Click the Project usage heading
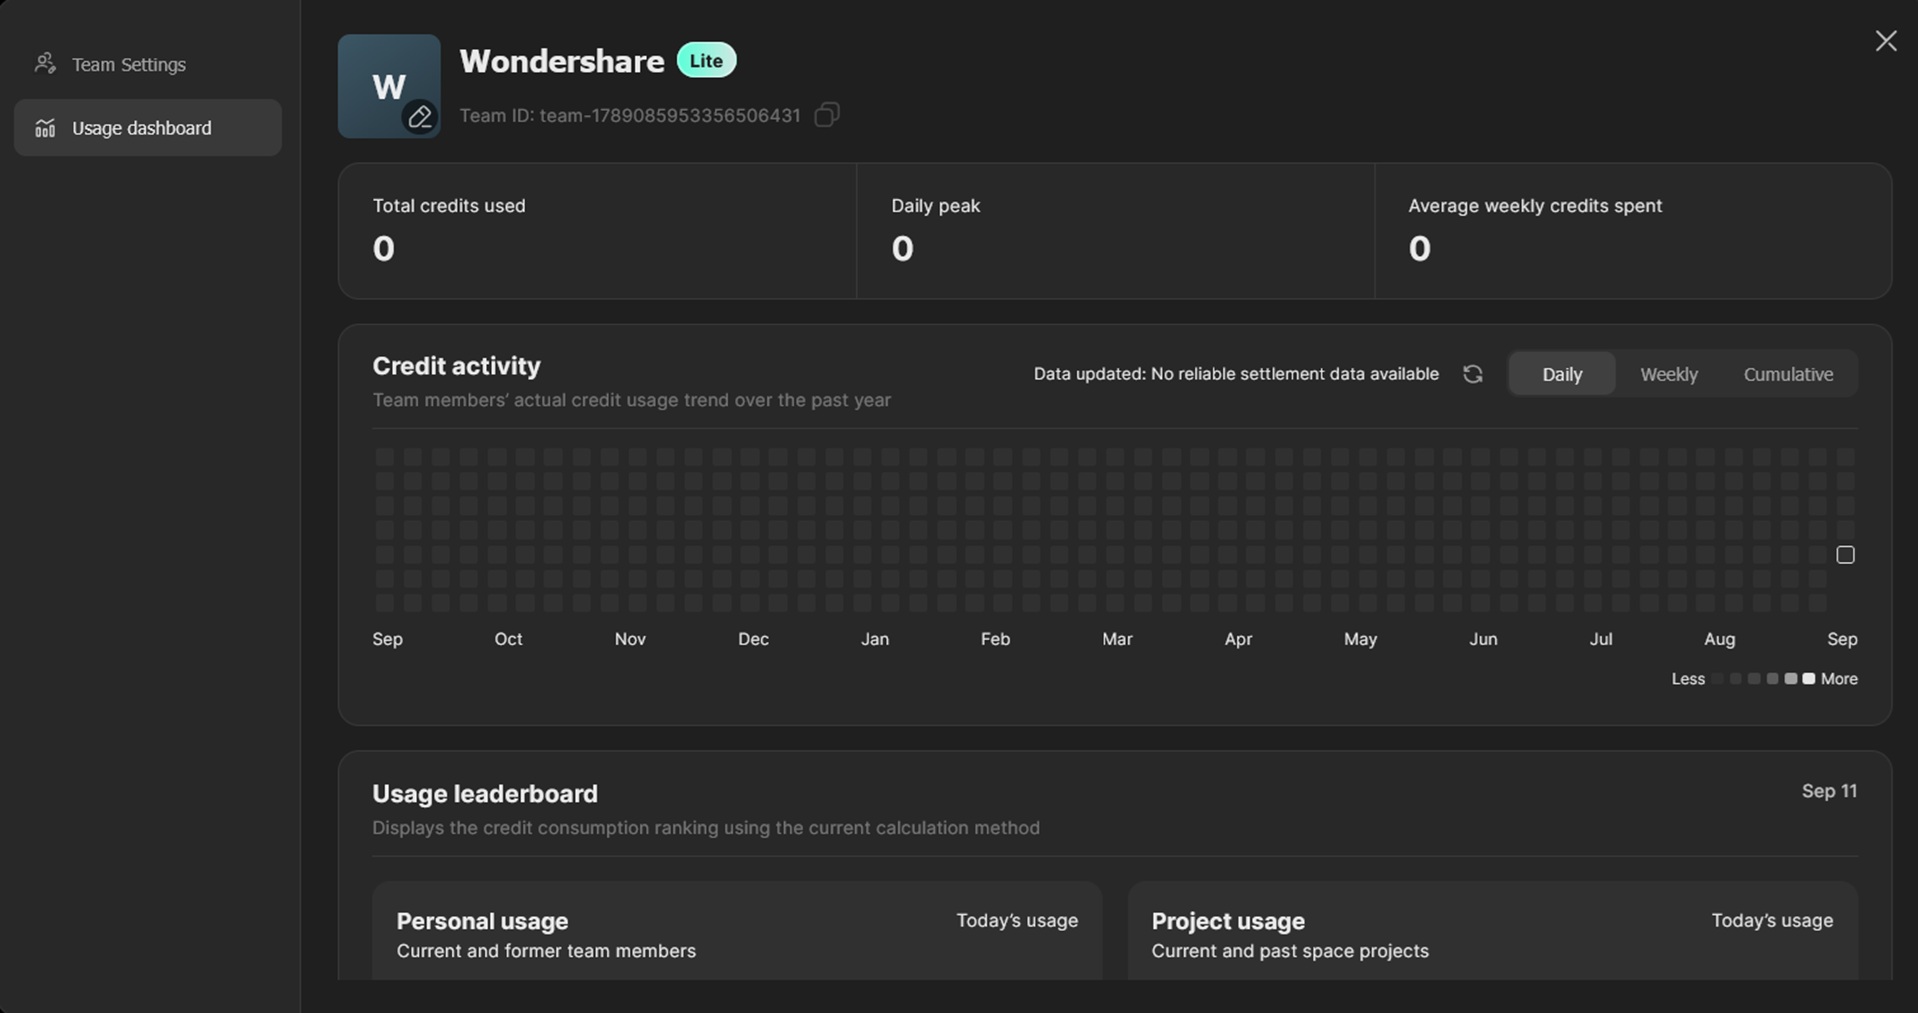This screenshot has width=1918, height=1013. click(x=1228, y=921)
